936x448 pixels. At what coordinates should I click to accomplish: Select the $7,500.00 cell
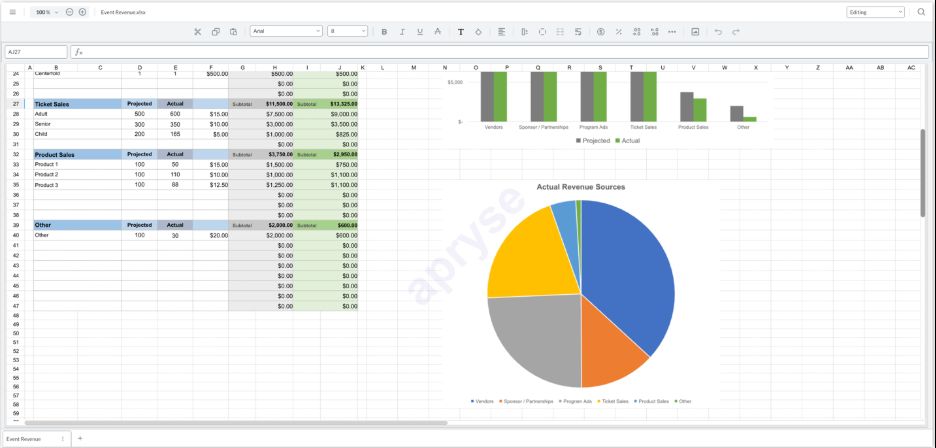click(274, 113)
